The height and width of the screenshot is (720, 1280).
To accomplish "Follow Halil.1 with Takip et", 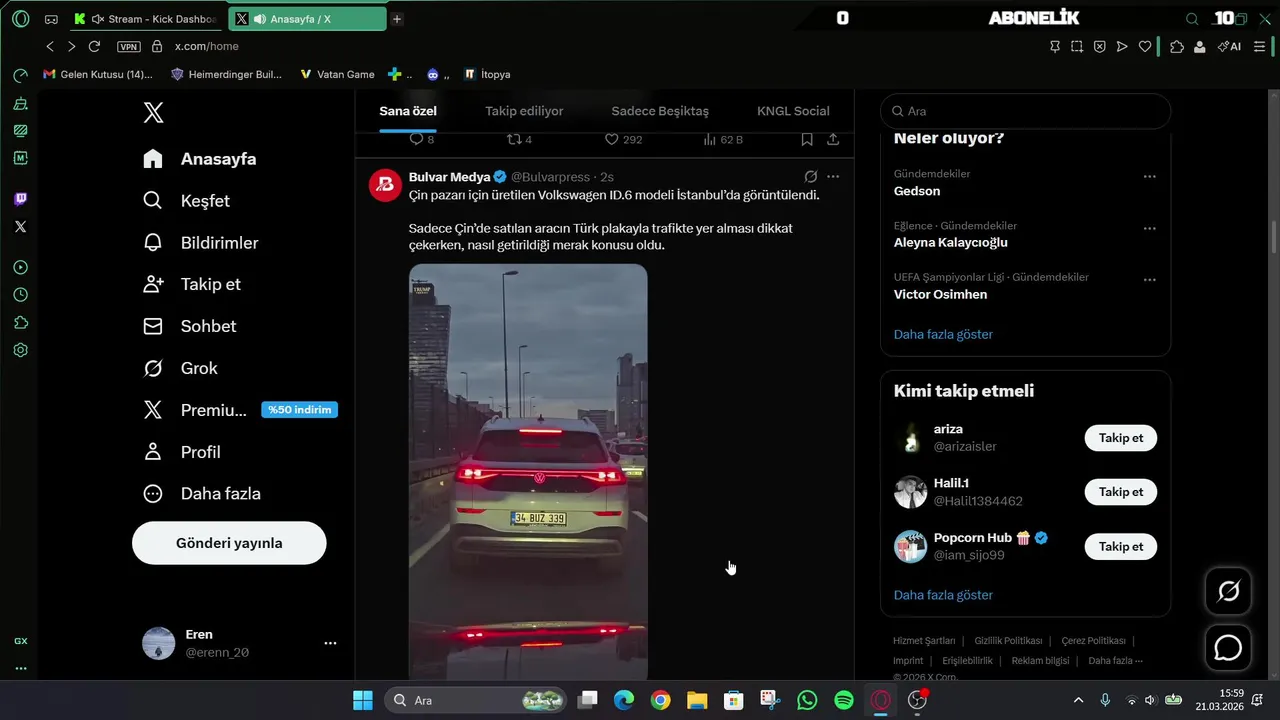I will click(x=1121, y=492).
